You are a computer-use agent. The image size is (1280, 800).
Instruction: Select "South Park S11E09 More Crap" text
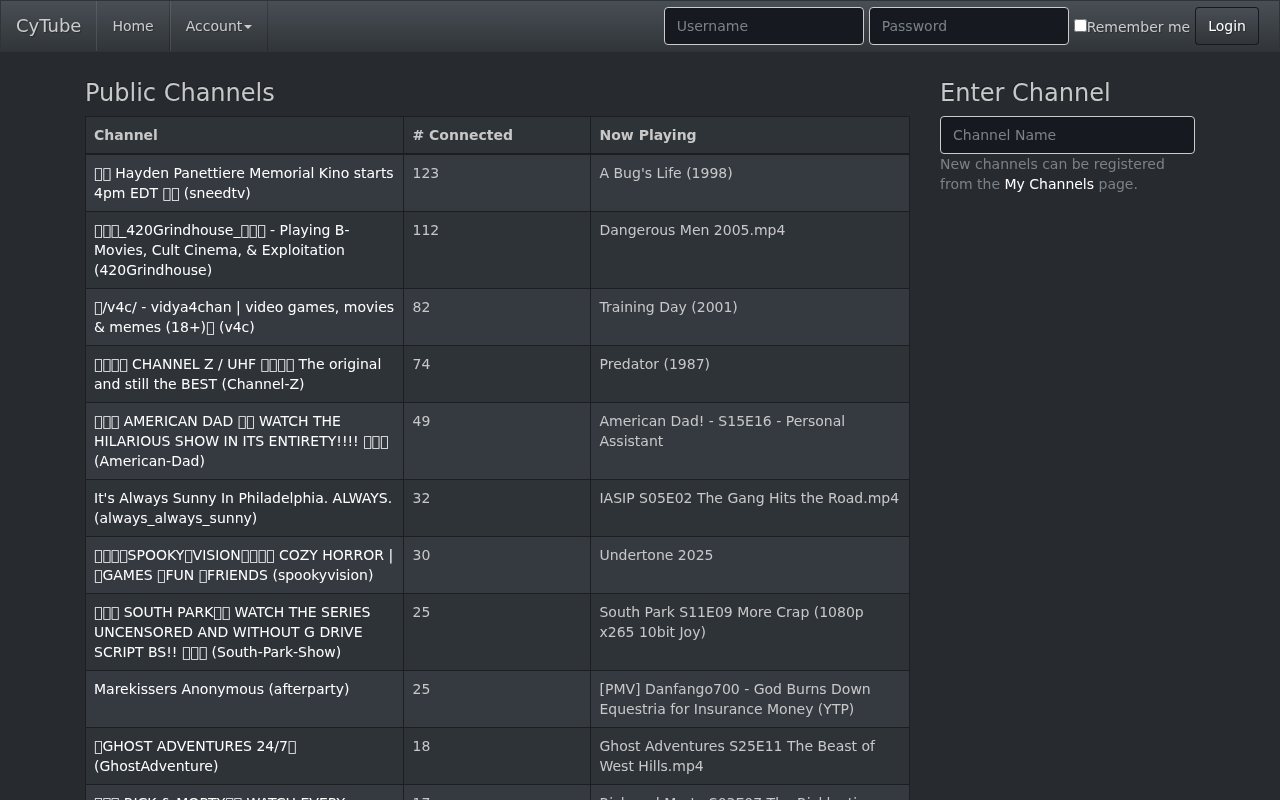point(731,622)
